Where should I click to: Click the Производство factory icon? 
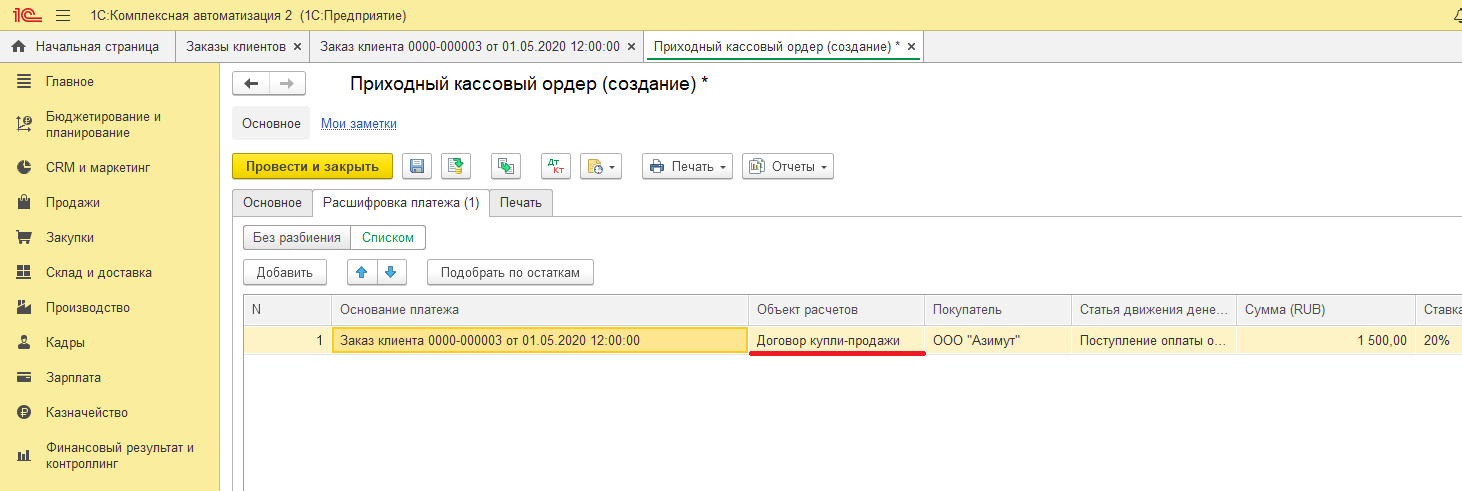[24, 307]
